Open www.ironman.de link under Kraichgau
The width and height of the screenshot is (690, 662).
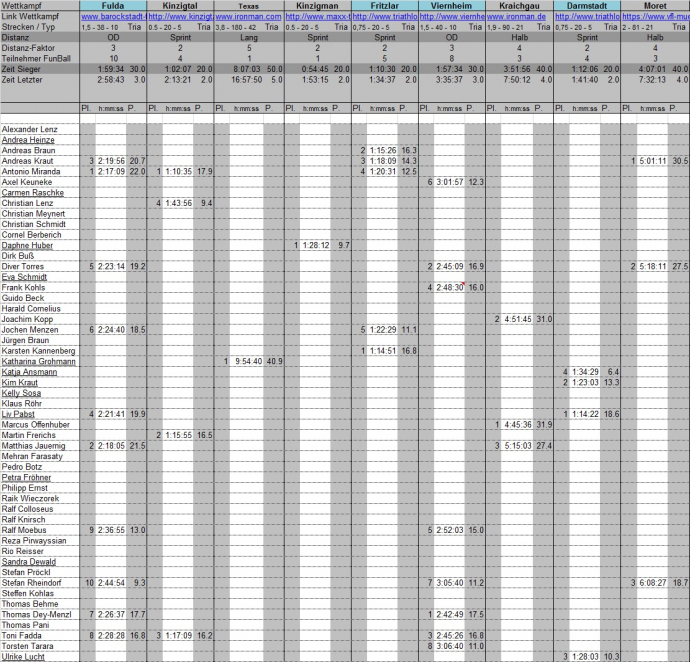[517, 17]
